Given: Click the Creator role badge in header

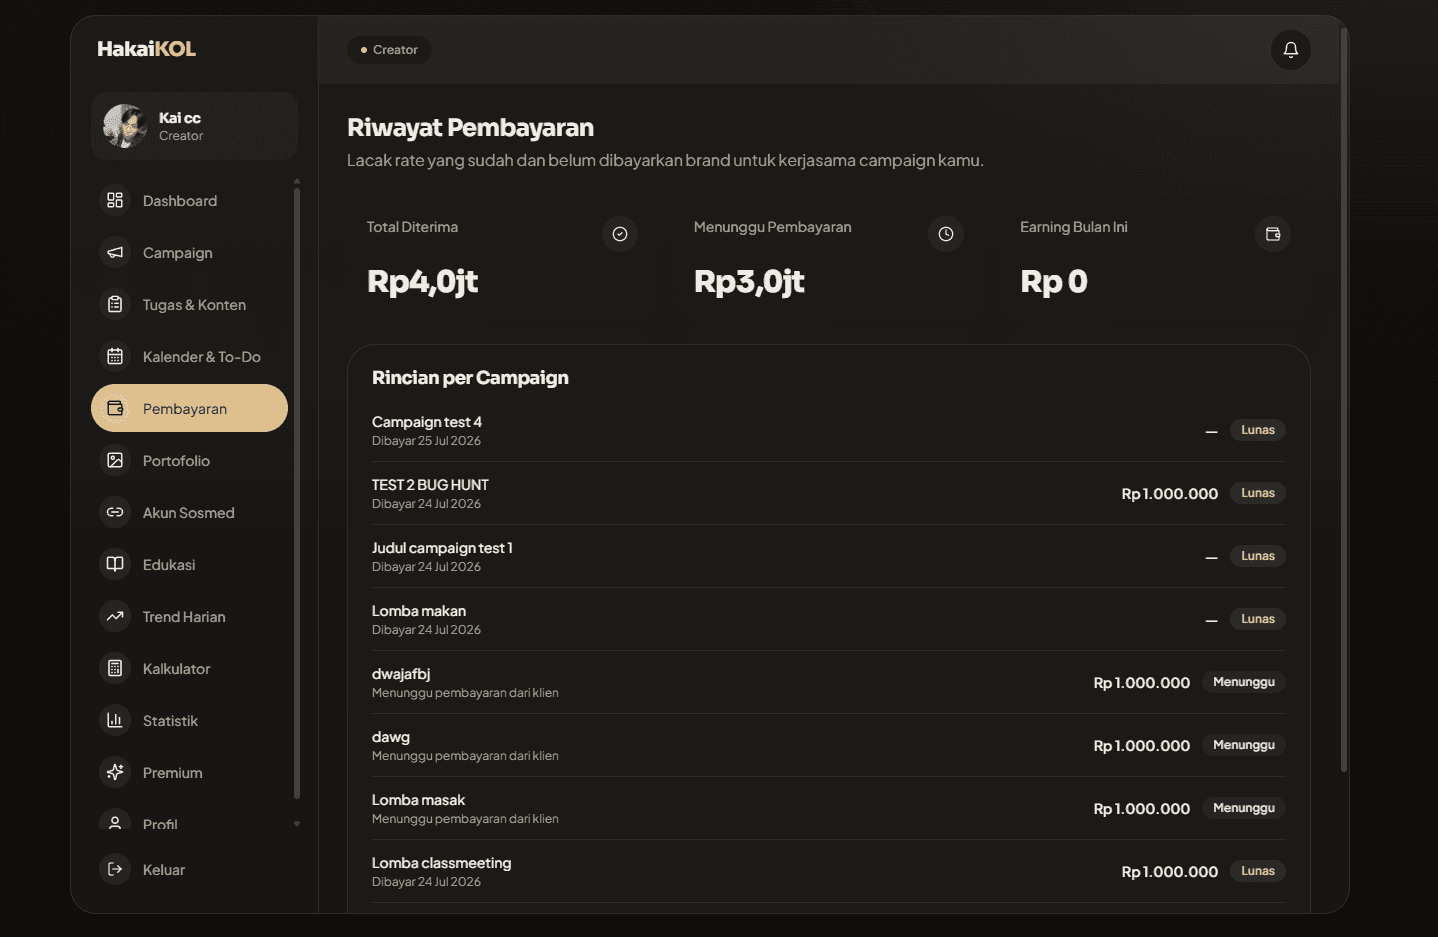Looking at the screenshot, I should [389, 50].
